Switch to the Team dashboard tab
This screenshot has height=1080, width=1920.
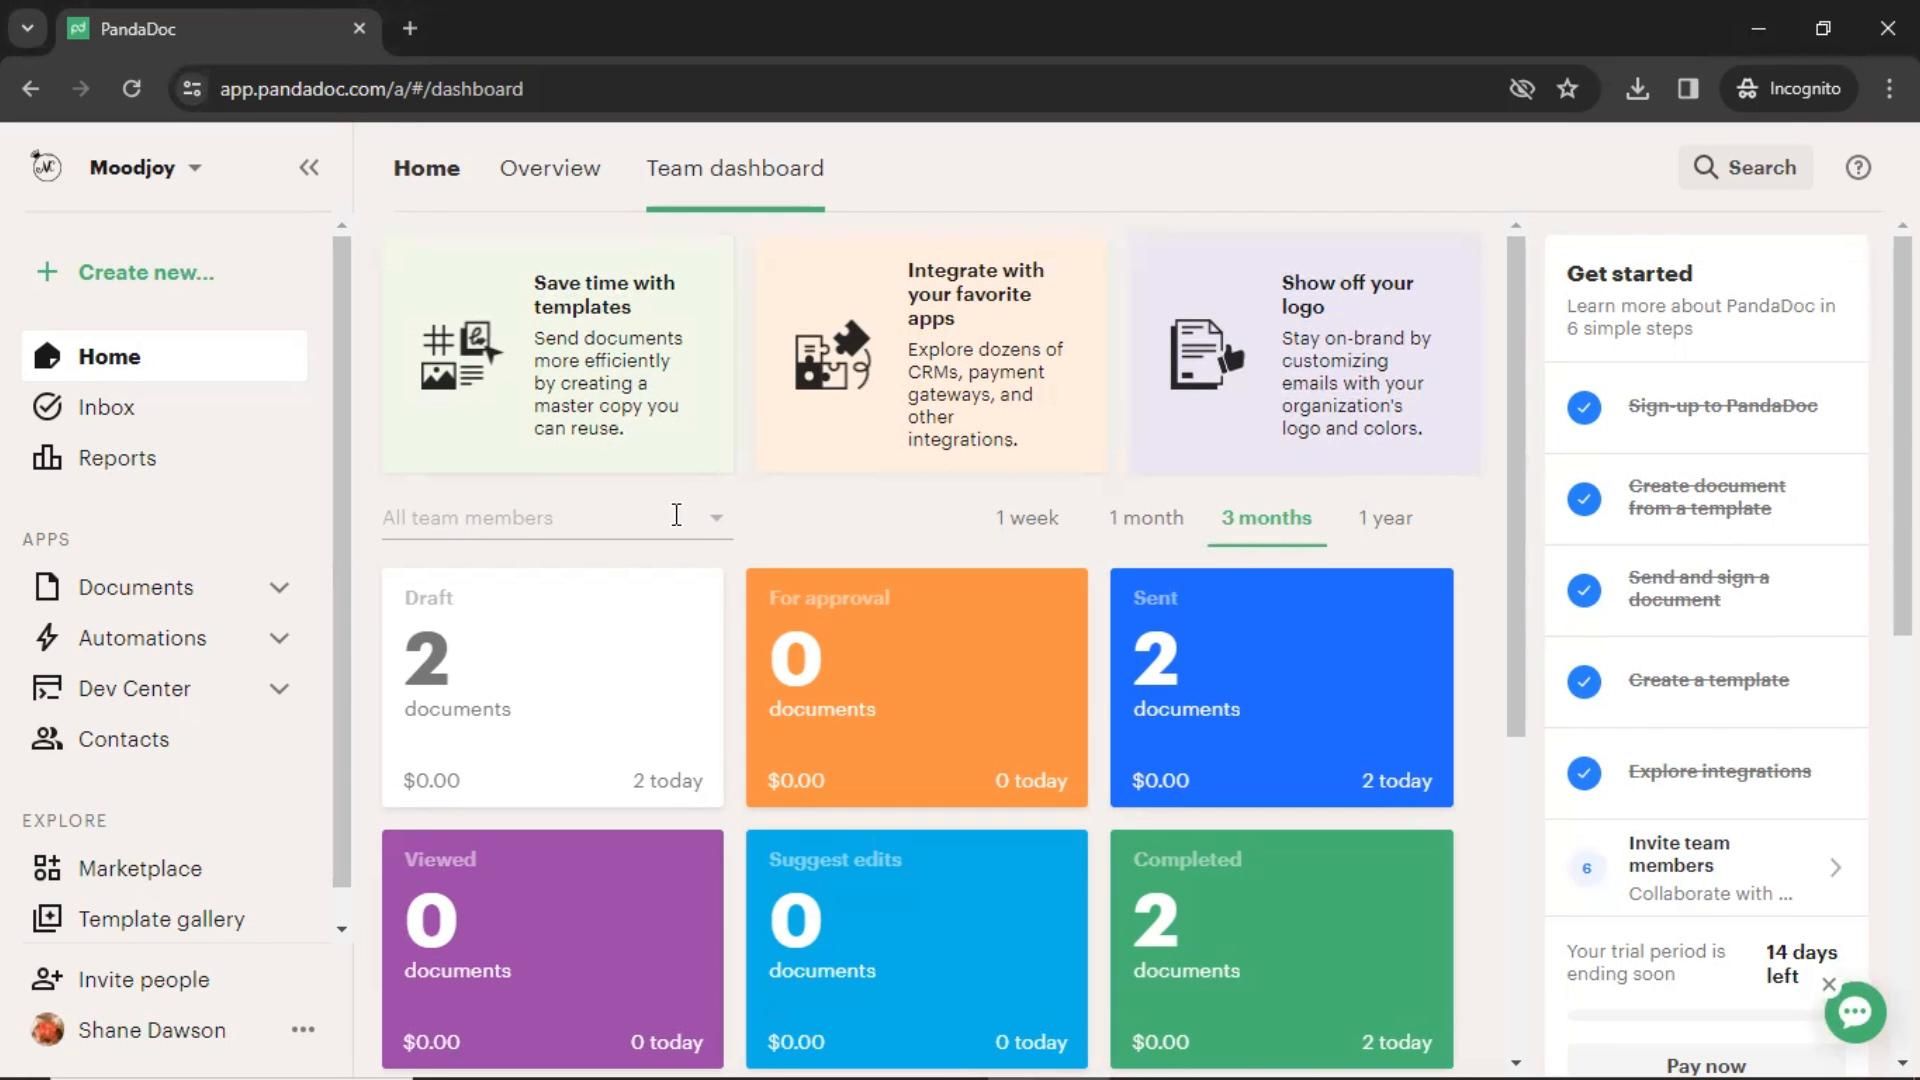[736, 167]
